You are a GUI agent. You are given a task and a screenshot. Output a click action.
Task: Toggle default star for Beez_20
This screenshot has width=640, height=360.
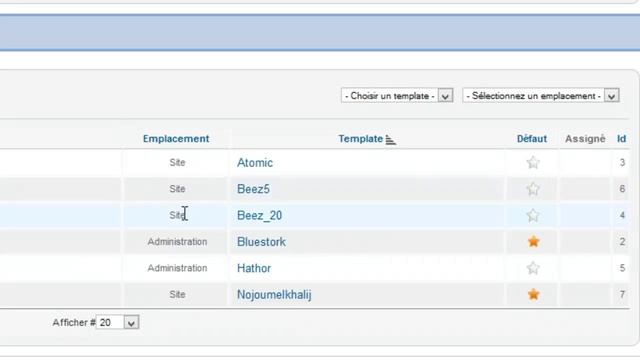(x=533, y=216)
